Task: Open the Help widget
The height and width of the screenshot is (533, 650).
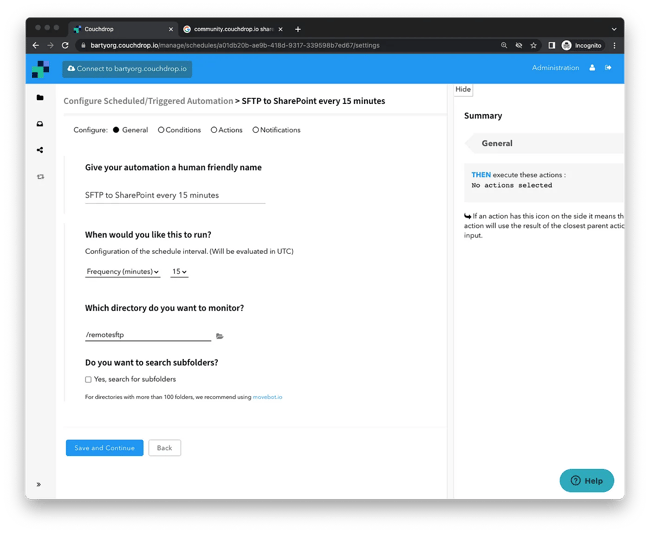Action: pyautogui.click(x=587, y=480)
